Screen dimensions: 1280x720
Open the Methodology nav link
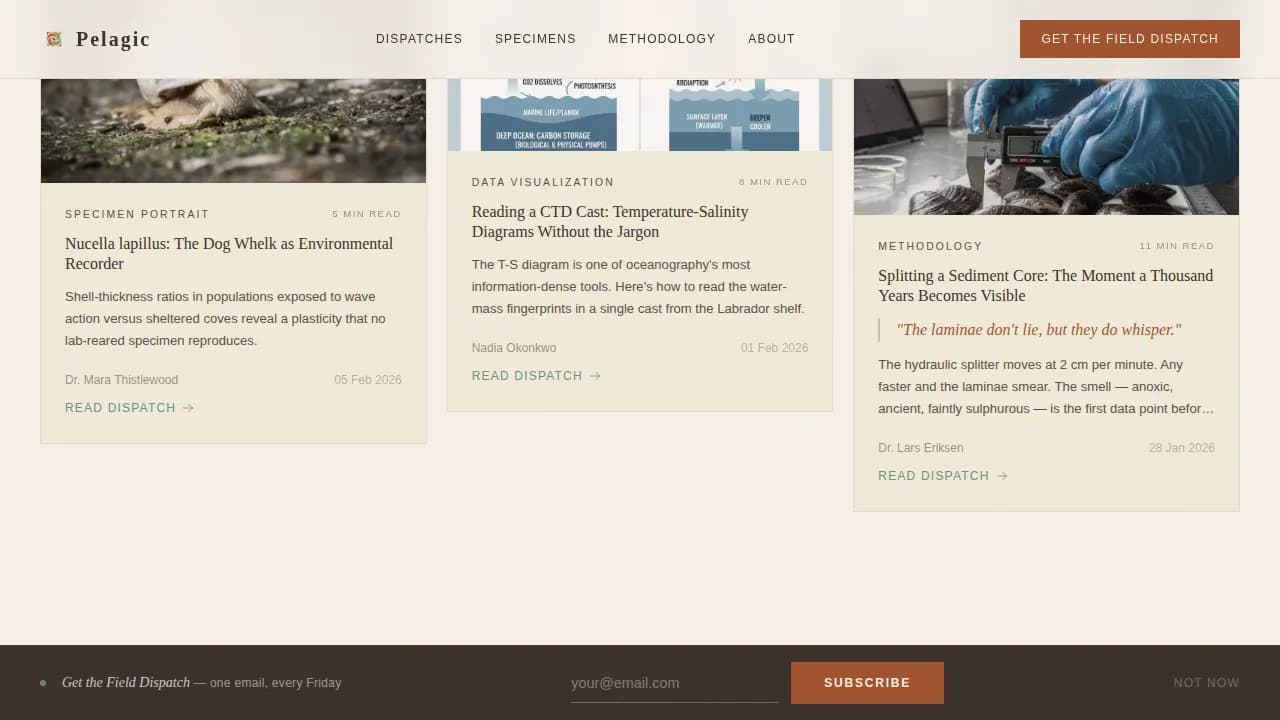pyautogui.click(x=662, y=39)
